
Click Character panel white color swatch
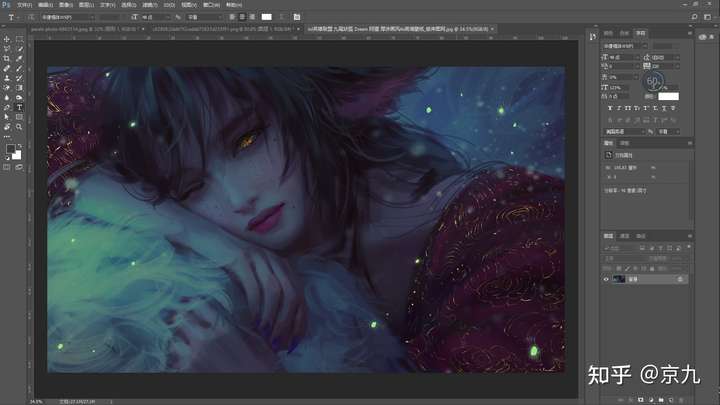pyautogui.click(x=668, y=96)
